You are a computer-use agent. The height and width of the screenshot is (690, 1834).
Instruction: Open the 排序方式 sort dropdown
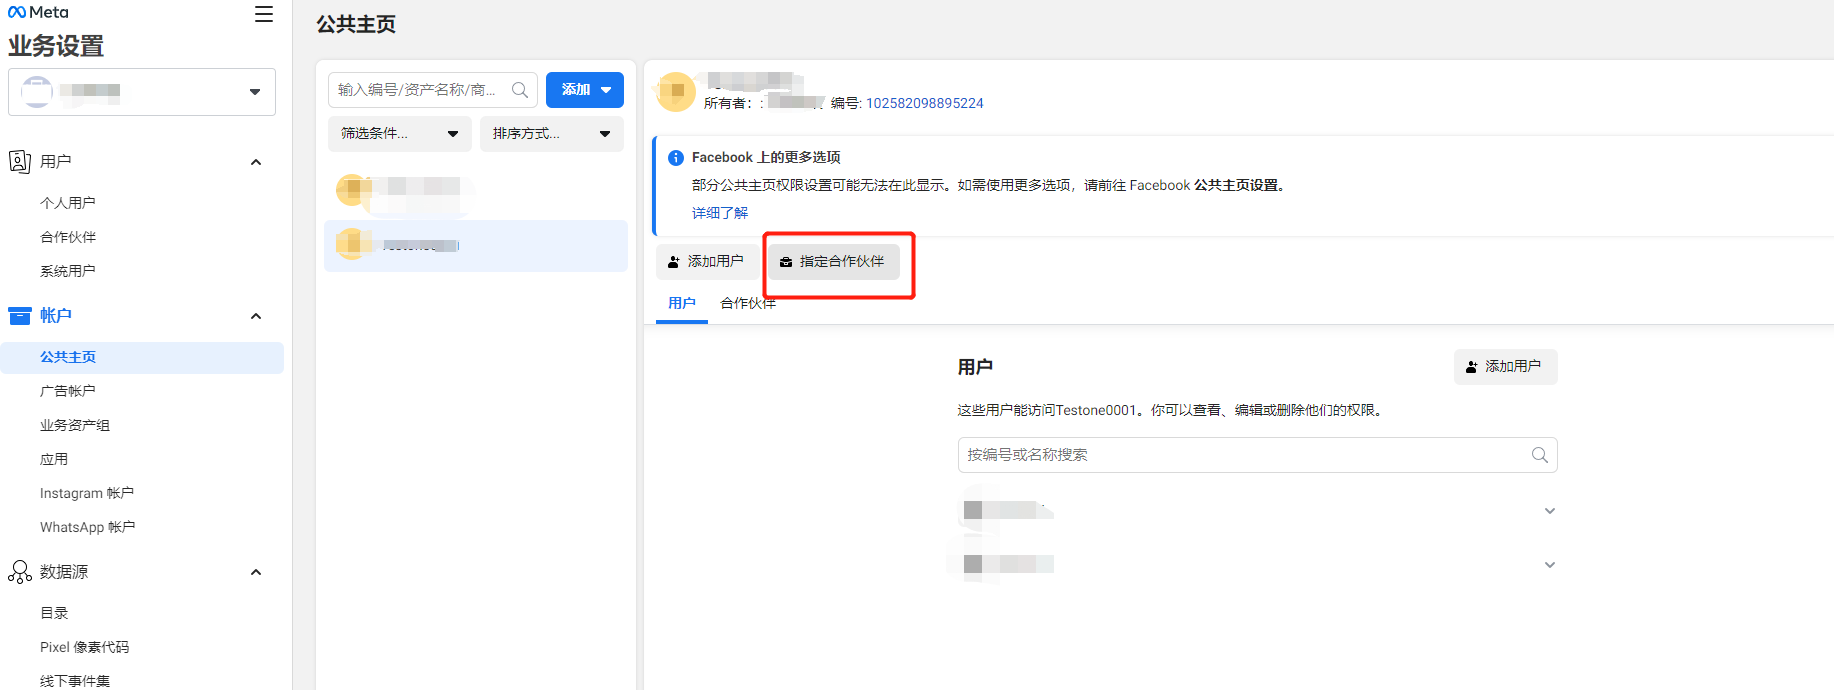552,134
